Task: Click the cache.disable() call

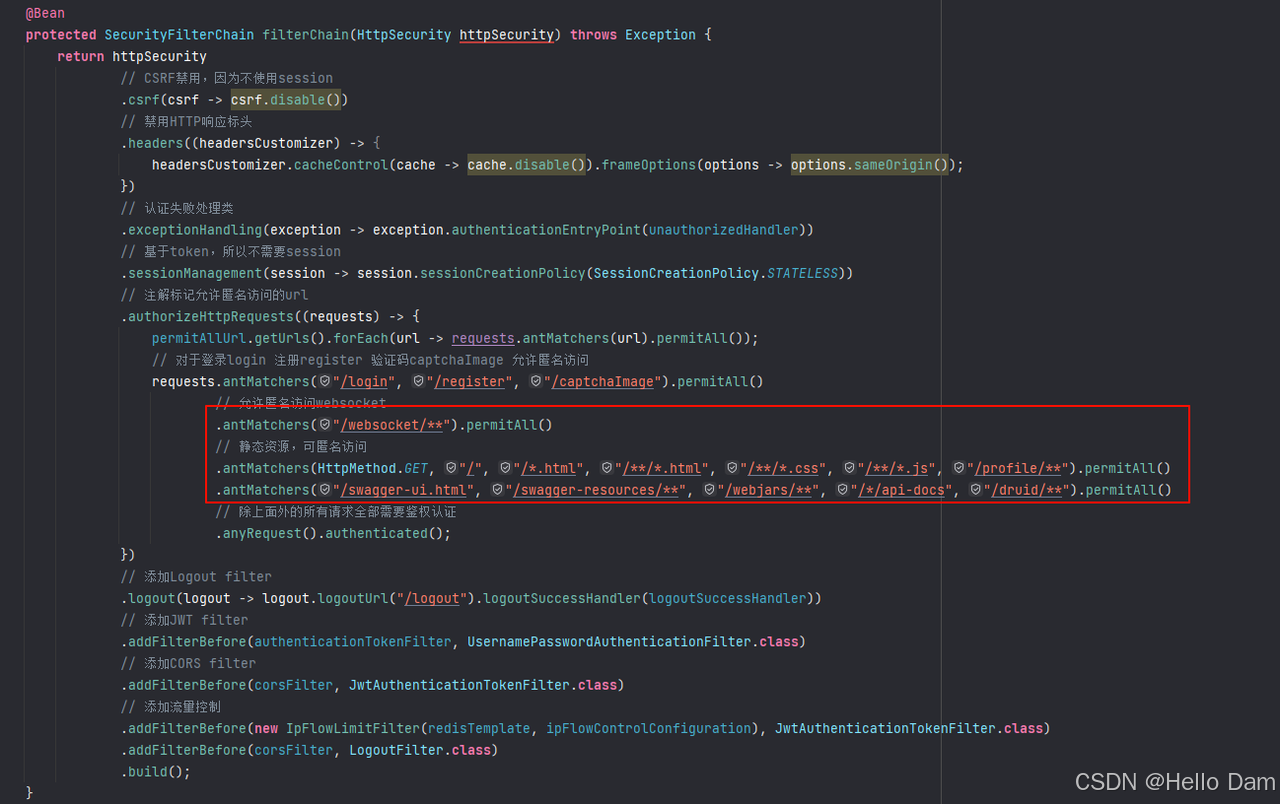Action: 529,165
